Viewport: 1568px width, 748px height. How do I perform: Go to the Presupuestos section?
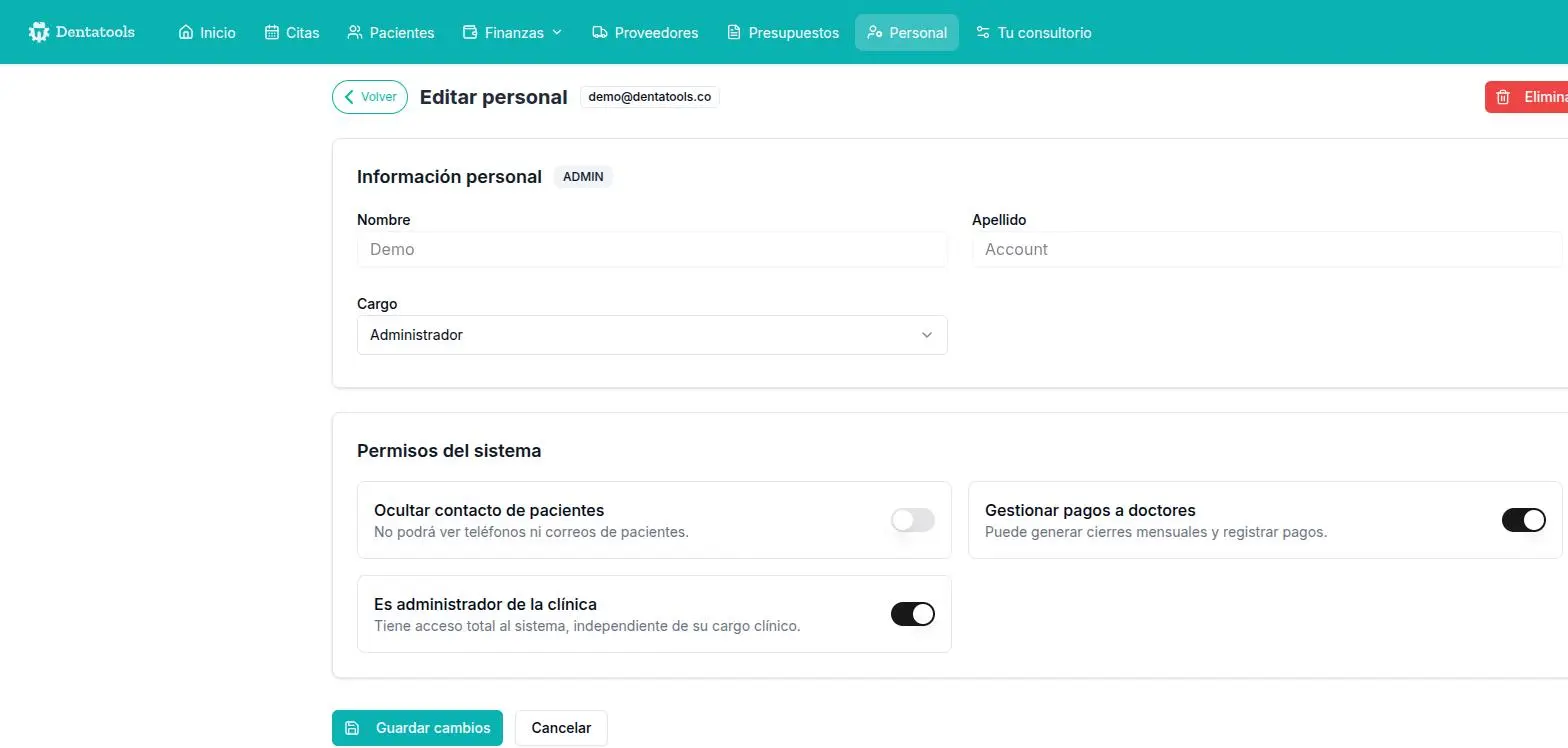pyautogui.click(x=783, y=32)
